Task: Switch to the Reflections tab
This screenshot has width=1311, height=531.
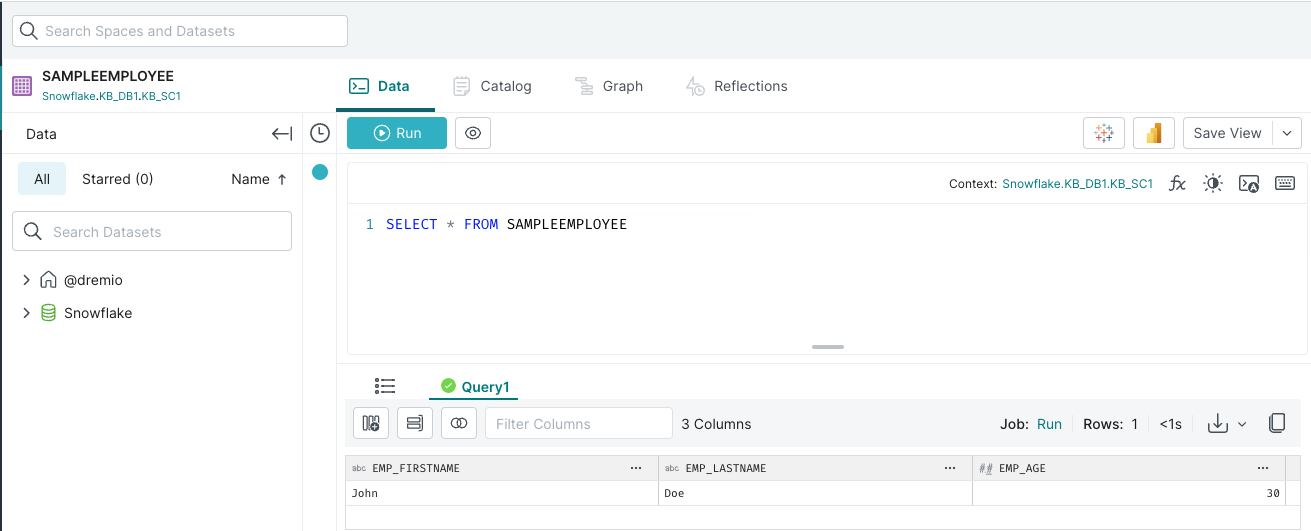Action: pos(737,86)
